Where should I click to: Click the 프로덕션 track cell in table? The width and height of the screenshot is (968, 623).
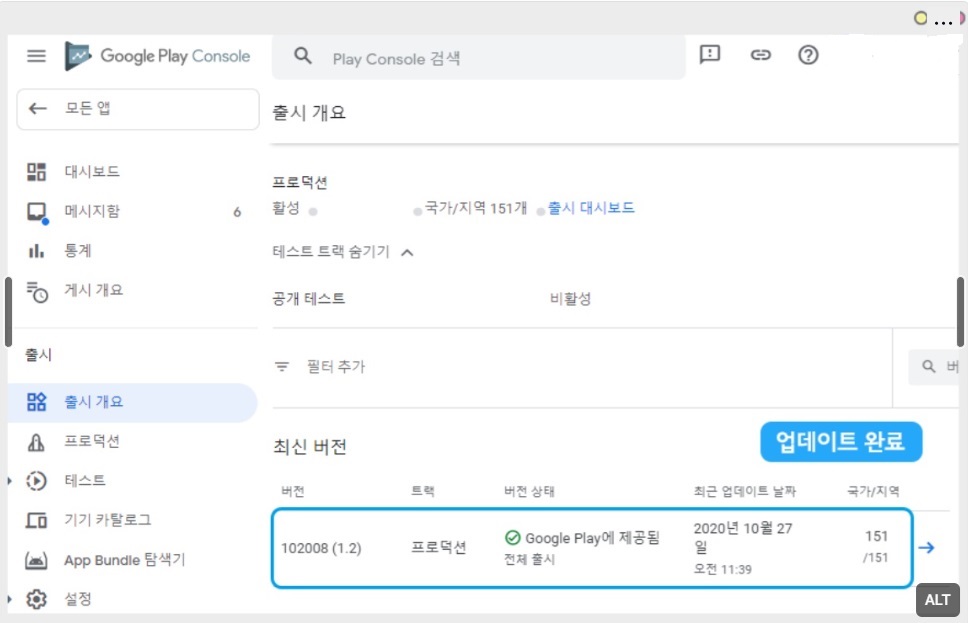point(439,548)
